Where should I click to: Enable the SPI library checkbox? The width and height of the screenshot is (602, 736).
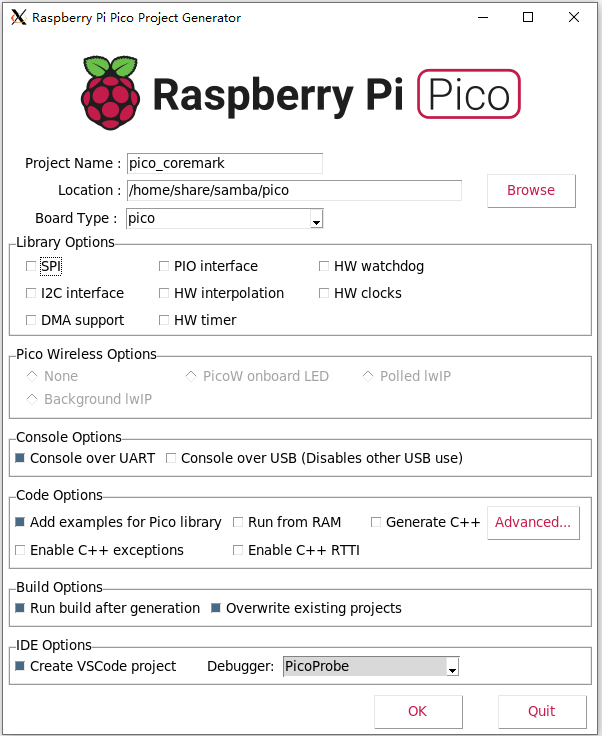tap(31, 266)
